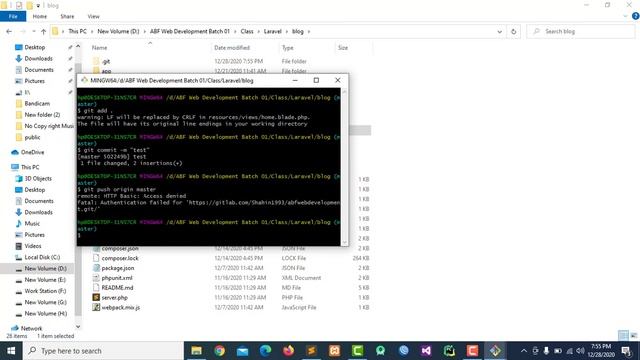Open the Mail app taskbar icon
Image resolution: width=640 pixels, height=360 pixels.
coord(242,351)
